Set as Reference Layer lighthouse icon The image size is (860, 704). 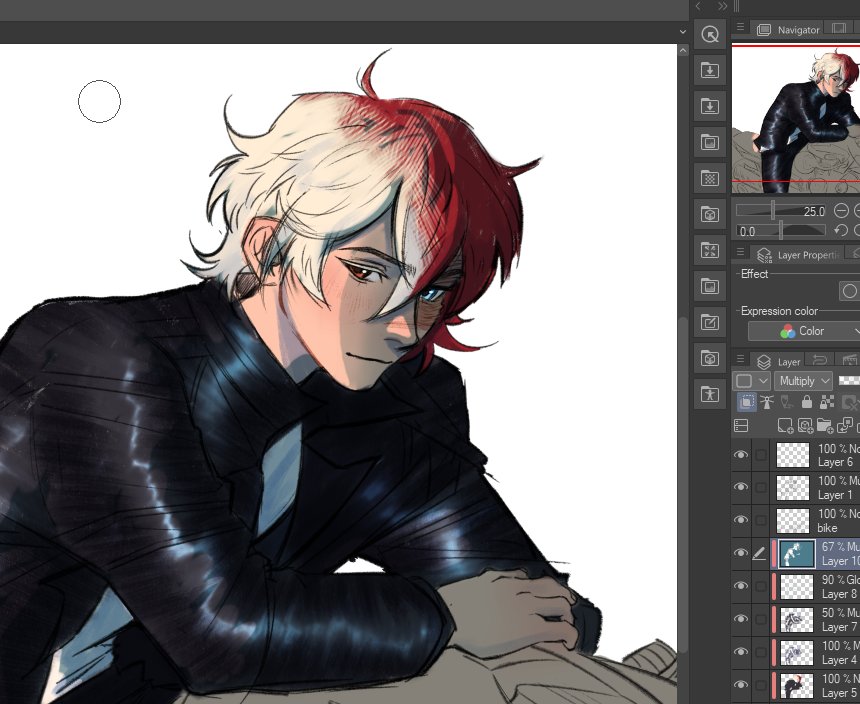tap(767, 402)
